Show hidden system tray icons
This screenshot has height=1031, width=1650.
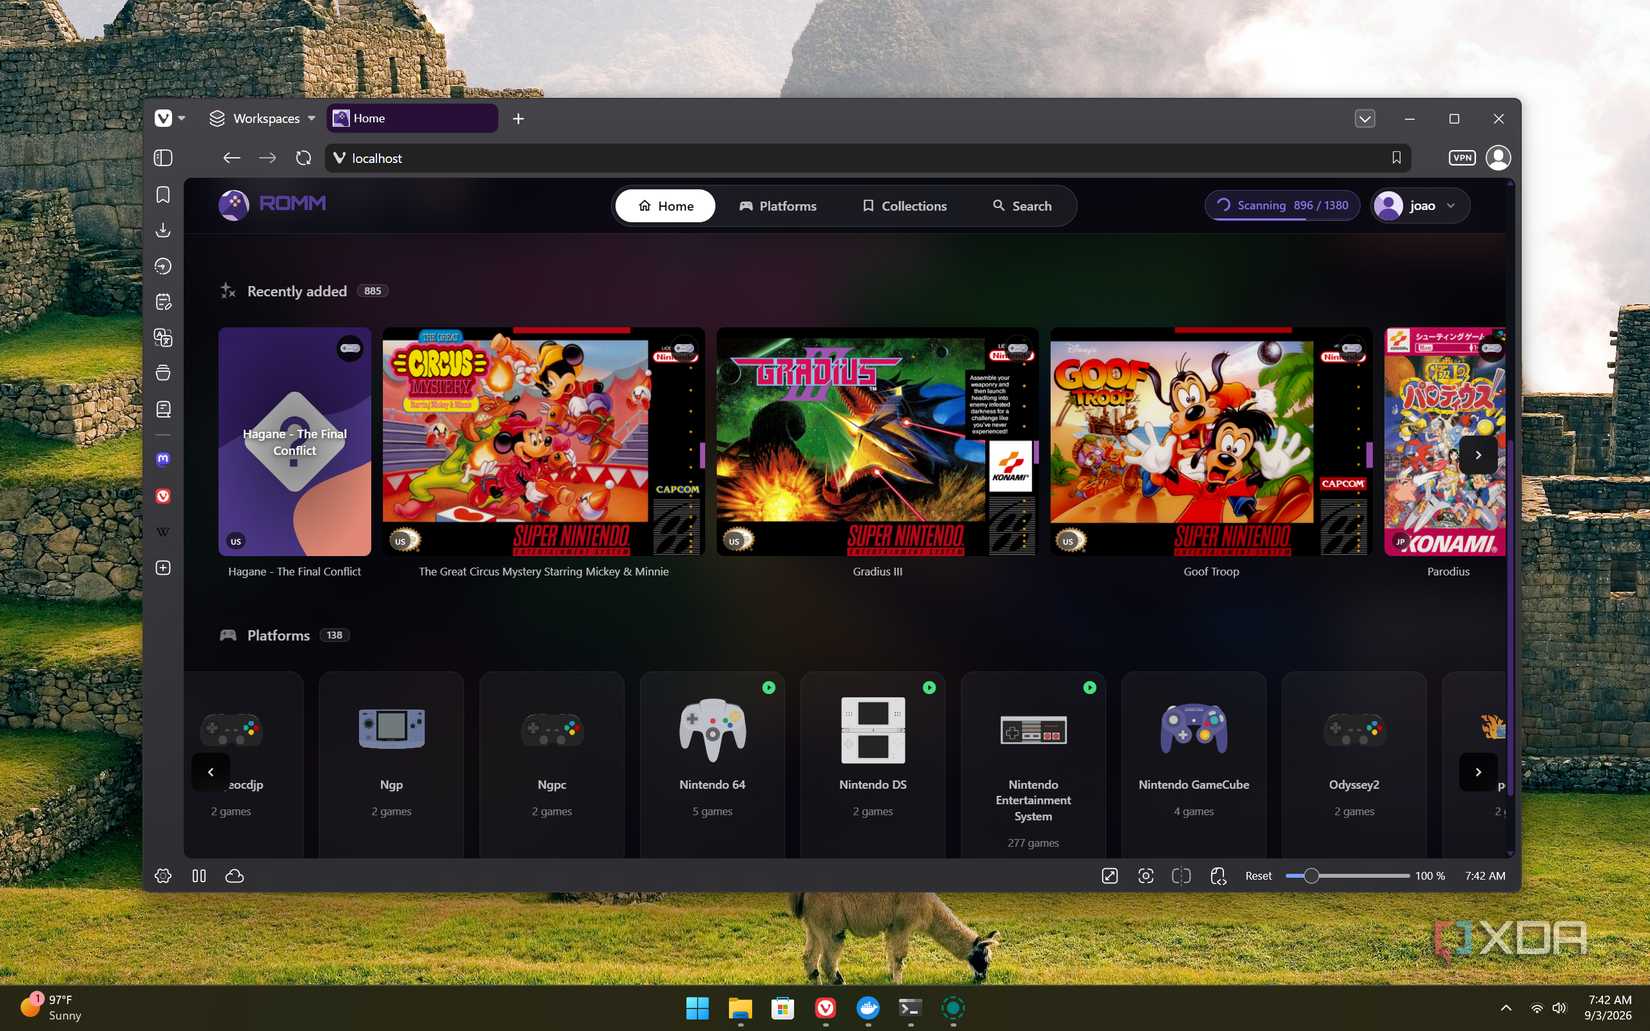click(x=1506, y=1008)
